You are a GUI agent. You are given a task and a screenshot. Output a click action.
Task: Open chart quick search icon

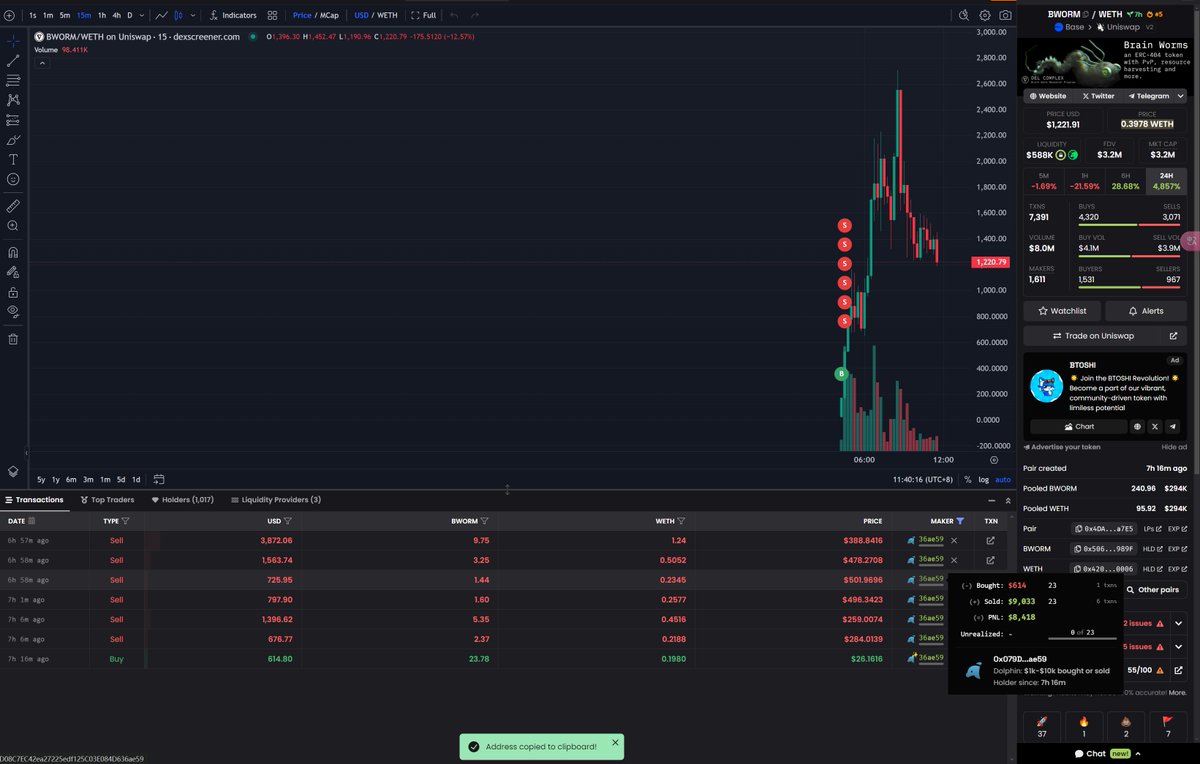[x=964, y=15]
